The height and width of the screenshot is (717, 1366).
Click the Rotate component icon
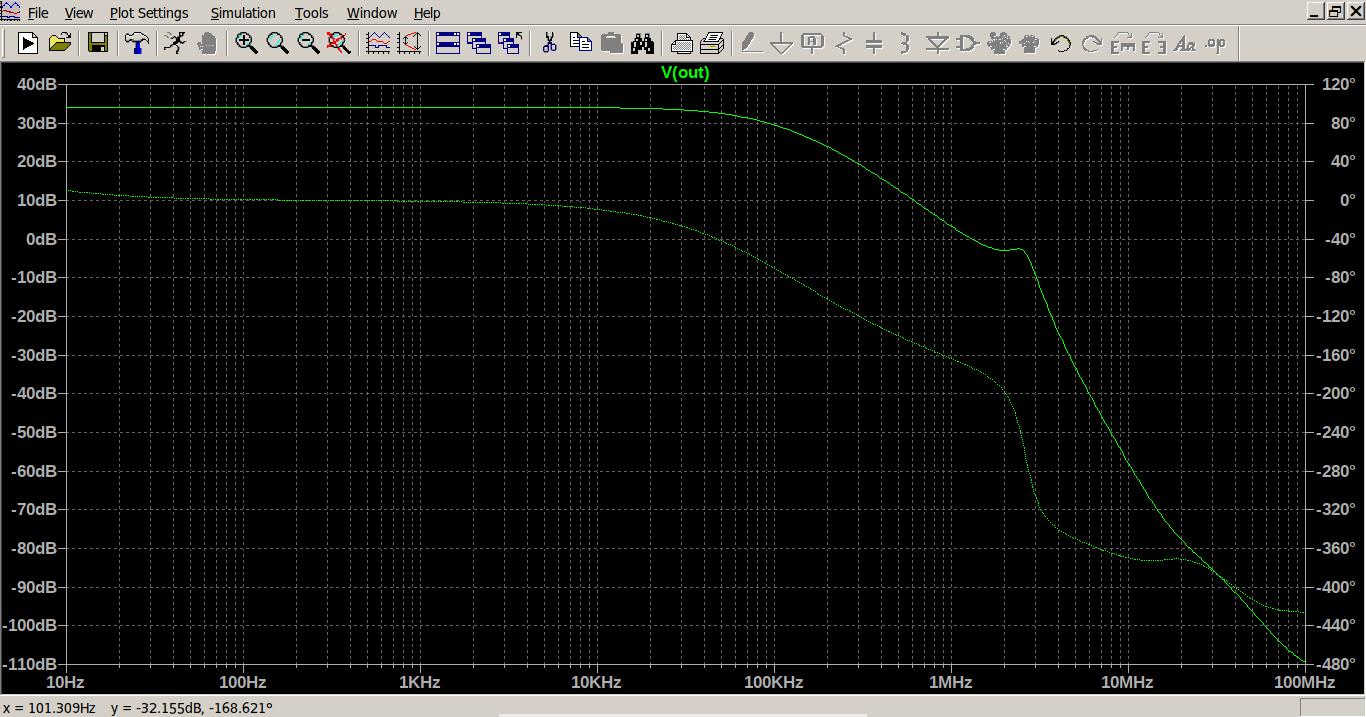pyautogui.click(x=1123, y=43)
